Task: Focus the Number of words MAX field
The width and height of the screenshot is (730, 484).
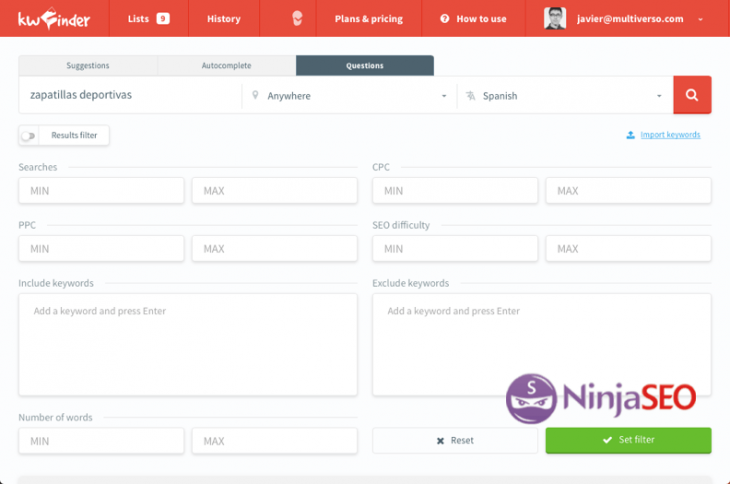Action: (275, 441)
